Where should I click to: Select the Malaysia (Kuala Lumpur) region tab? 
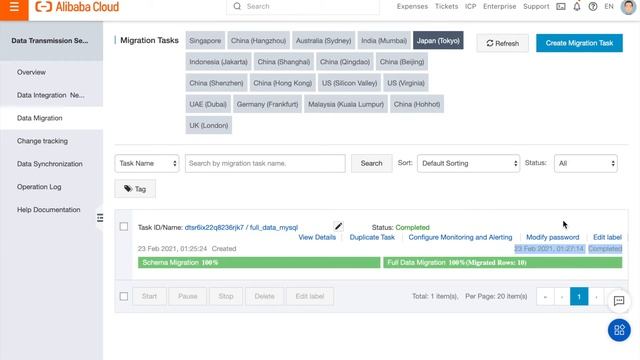tap(346, 104)
